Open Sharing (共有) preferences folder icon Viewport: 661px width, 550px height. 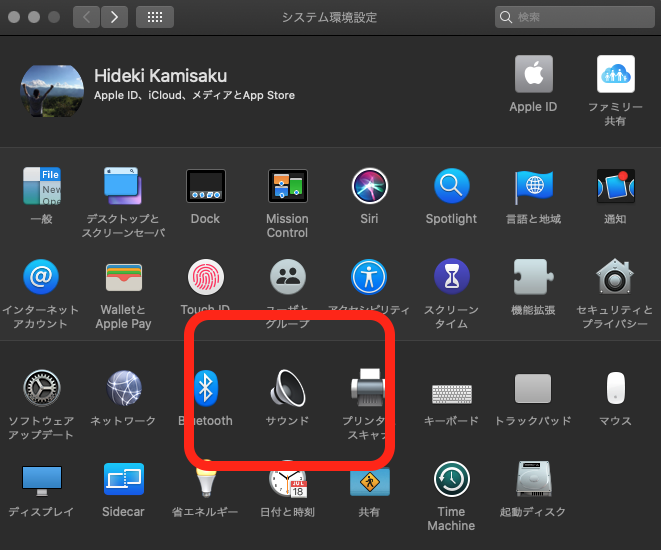[370, 482]
